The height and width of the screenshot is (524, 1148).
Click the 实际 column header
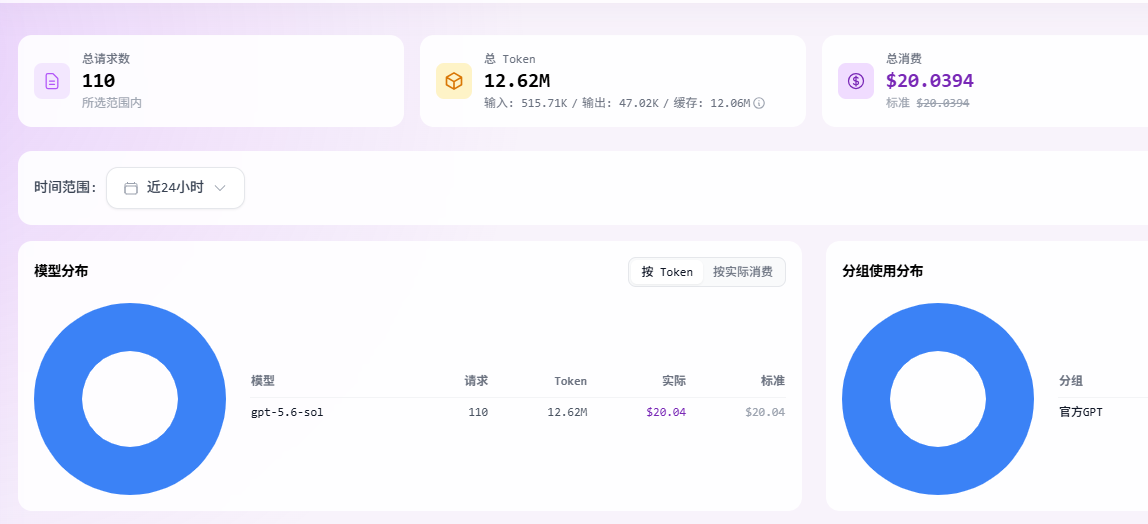[674, 381]
